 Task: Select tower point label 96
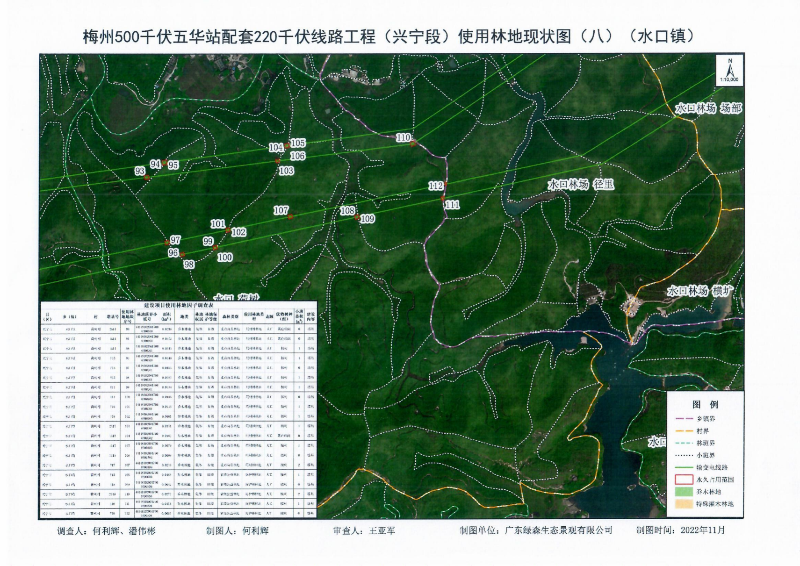(x=173, y=253)
